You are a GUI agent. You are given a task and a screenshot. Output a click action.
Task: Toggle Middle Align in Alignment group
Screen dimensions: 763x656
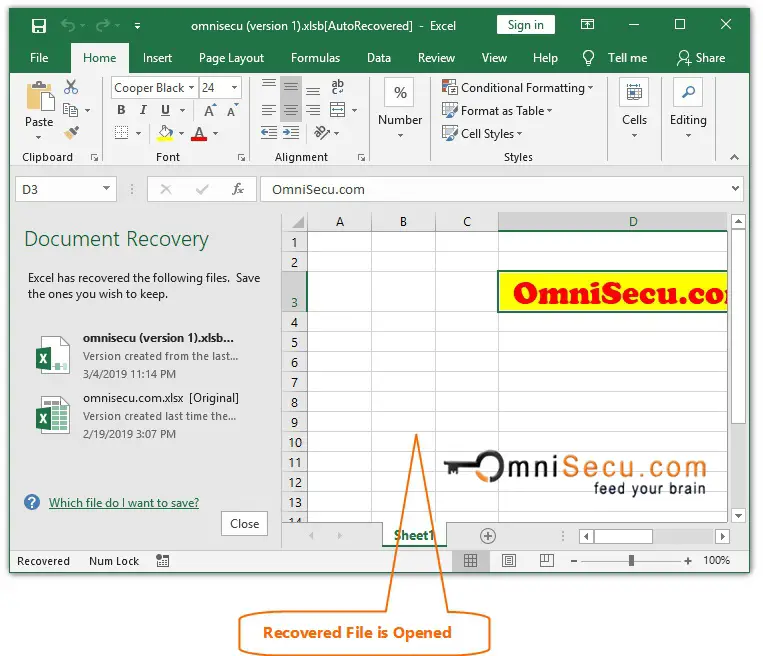[291, 87]
